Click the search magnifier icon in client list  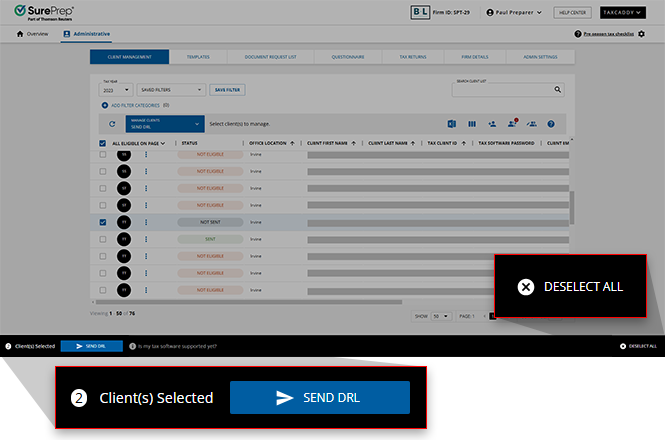click(559, 90)
